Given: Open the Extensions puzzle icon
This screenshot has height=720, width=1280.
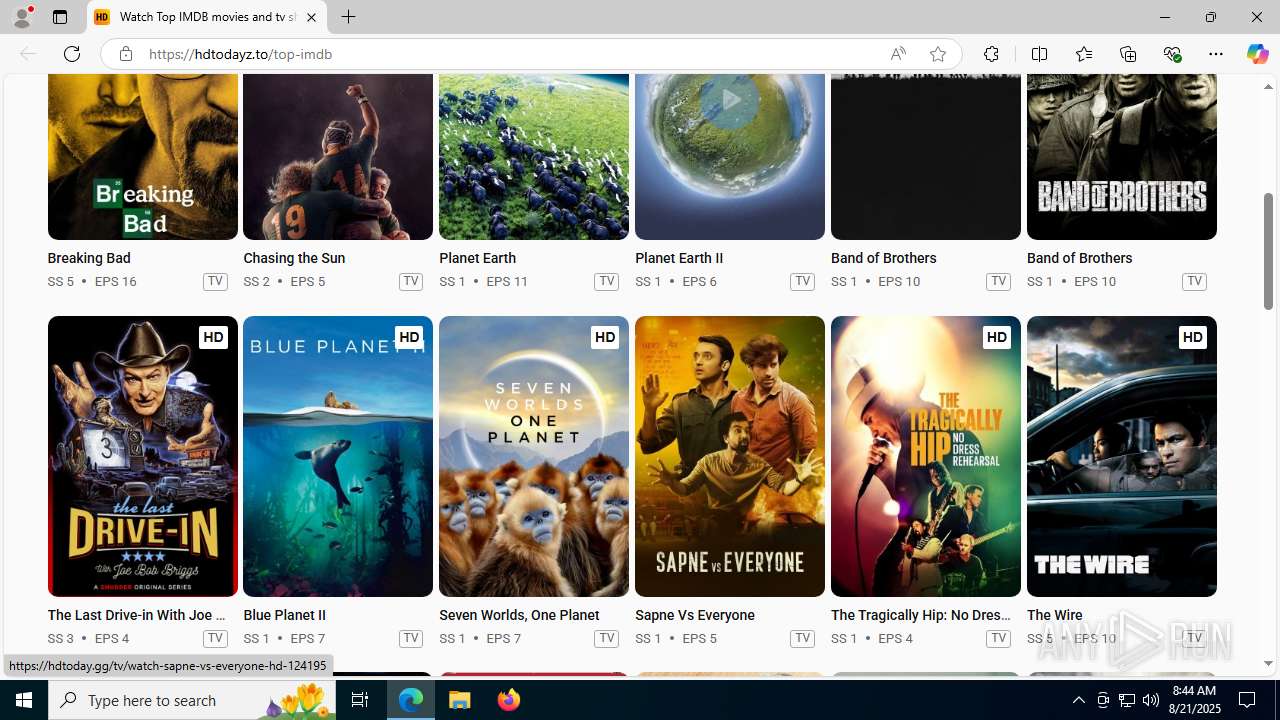Looking at the screenshot, I should [x=991, y=54].
